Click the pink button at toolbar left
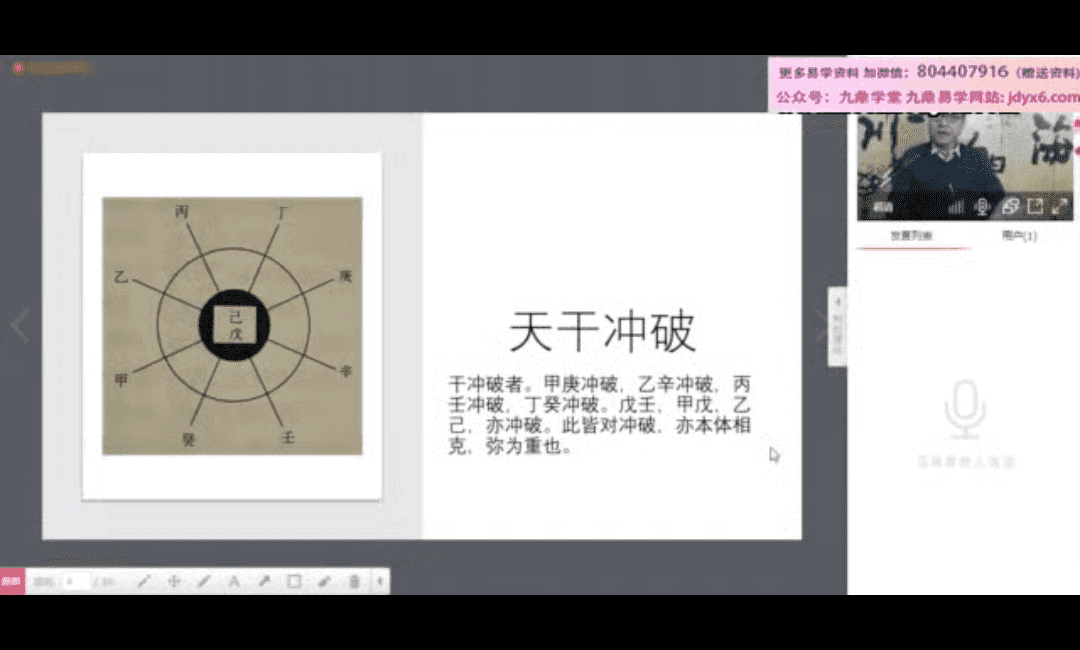Viewport: 1080px width, 650px height. click(x=12, y=581)
